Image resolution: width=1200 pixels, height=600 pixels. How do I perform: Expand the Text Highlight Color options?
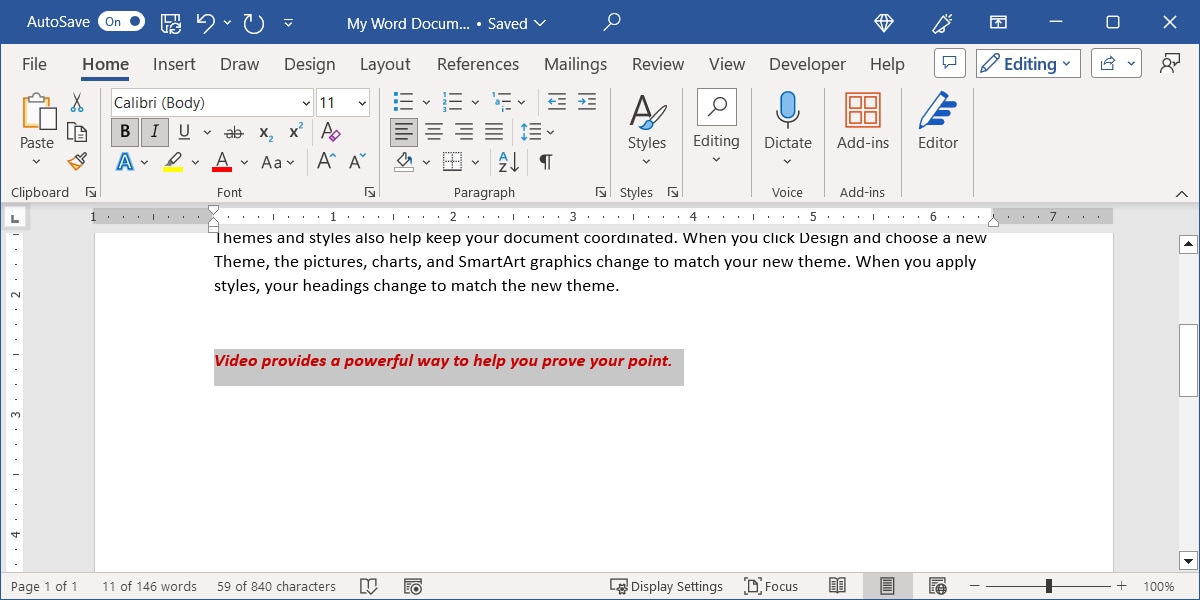[x=195, y=161]
